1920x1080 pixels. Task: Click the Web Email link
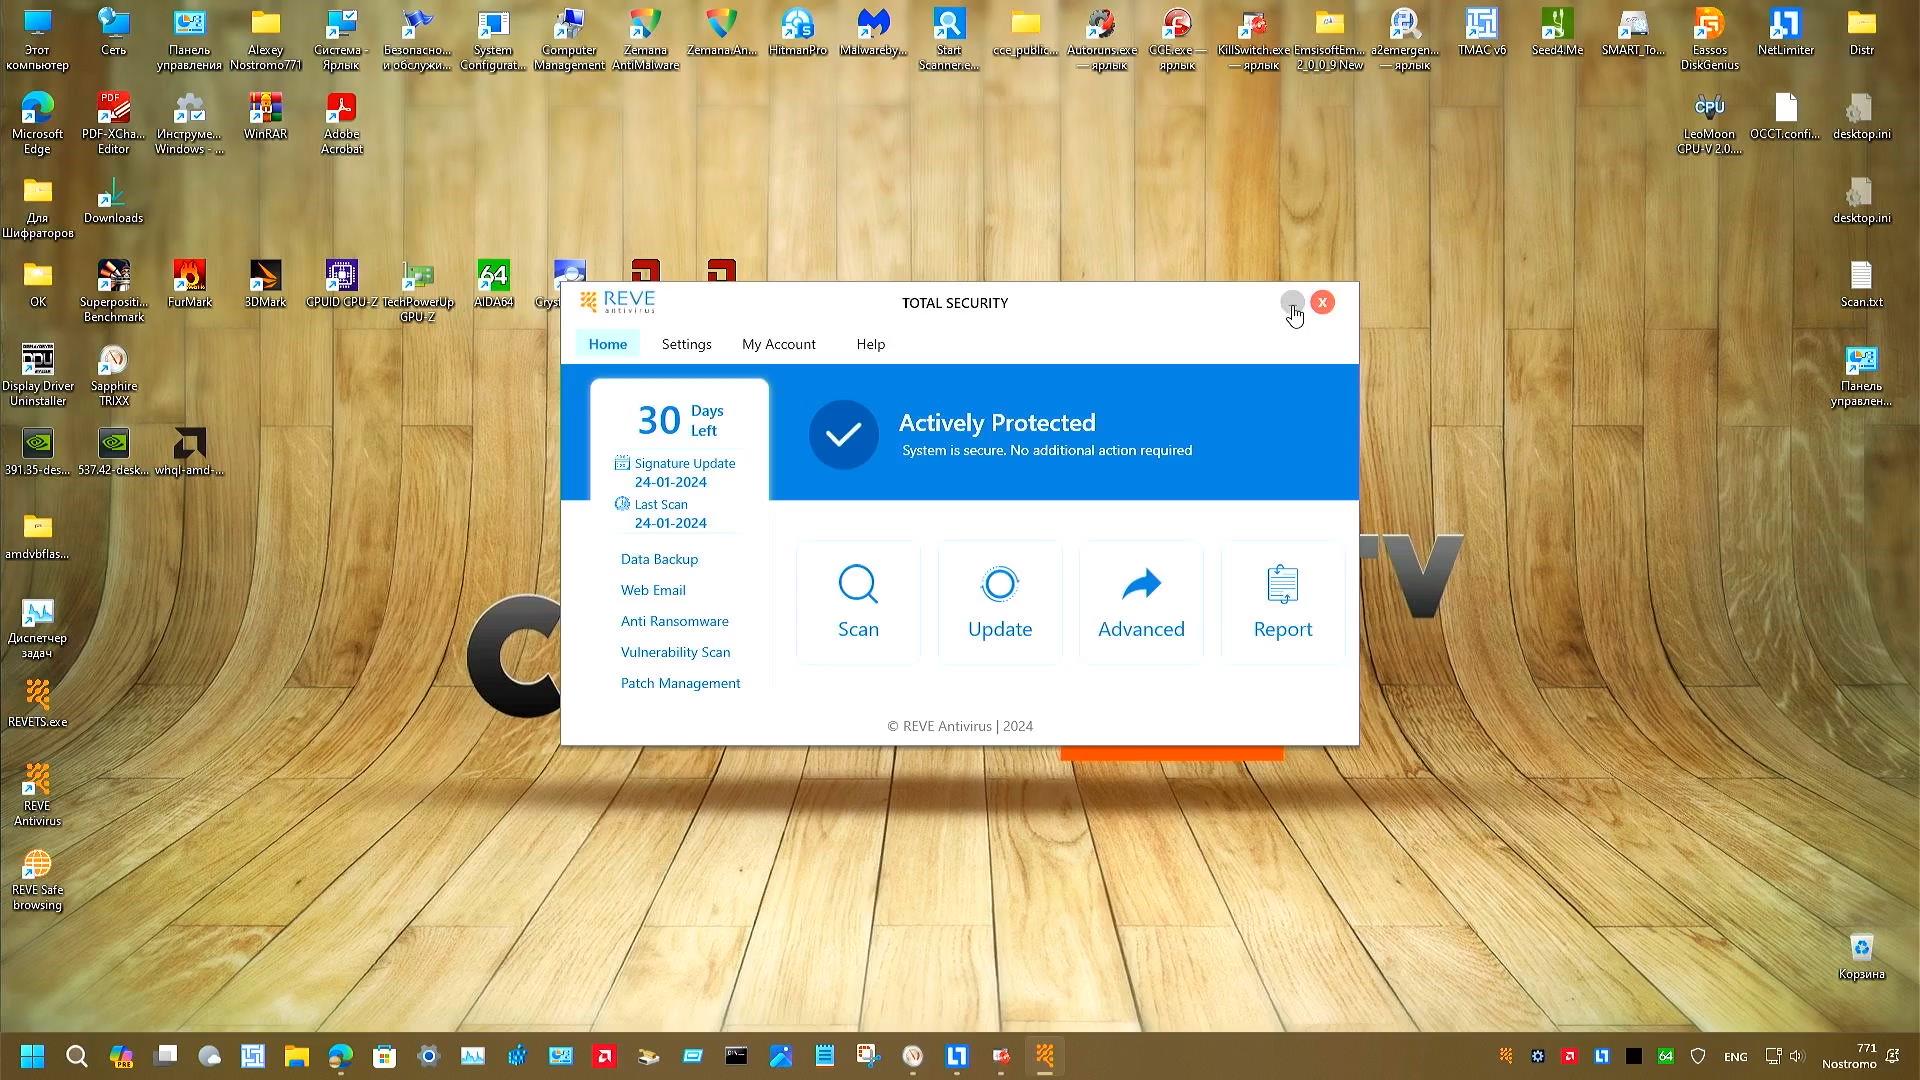pyautogui.click(x=653, y=590)
